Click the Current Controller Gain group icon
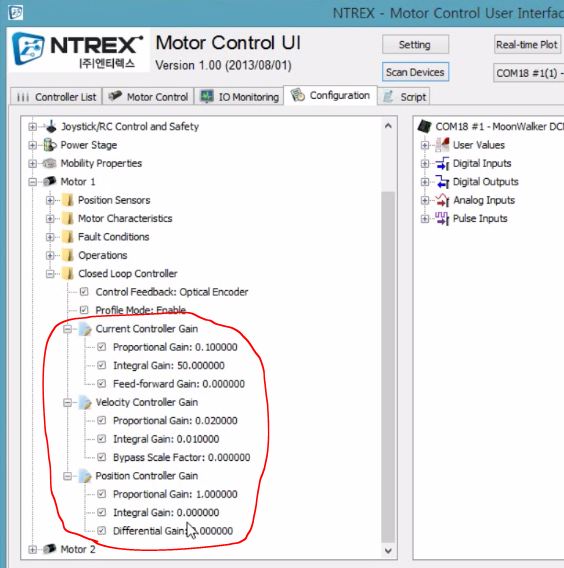Image resolution: width=564 pixels, height=568 pixels. click(x=85, y=329)
